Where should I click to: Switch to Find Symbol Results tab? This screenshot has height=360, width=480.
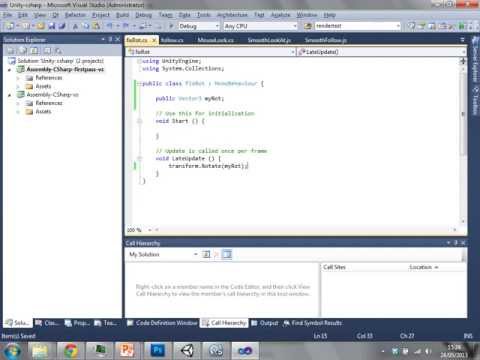[x=313, y=323]
